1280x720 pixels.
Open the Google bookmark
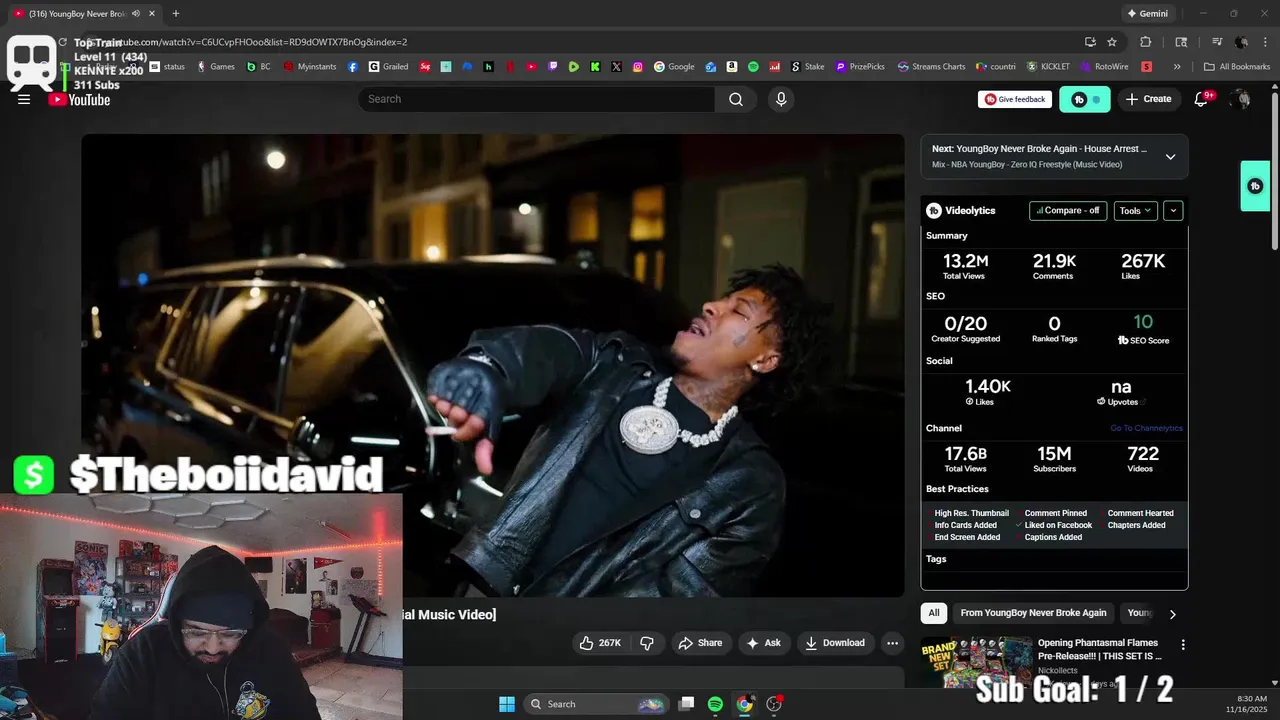pos(674,67)
